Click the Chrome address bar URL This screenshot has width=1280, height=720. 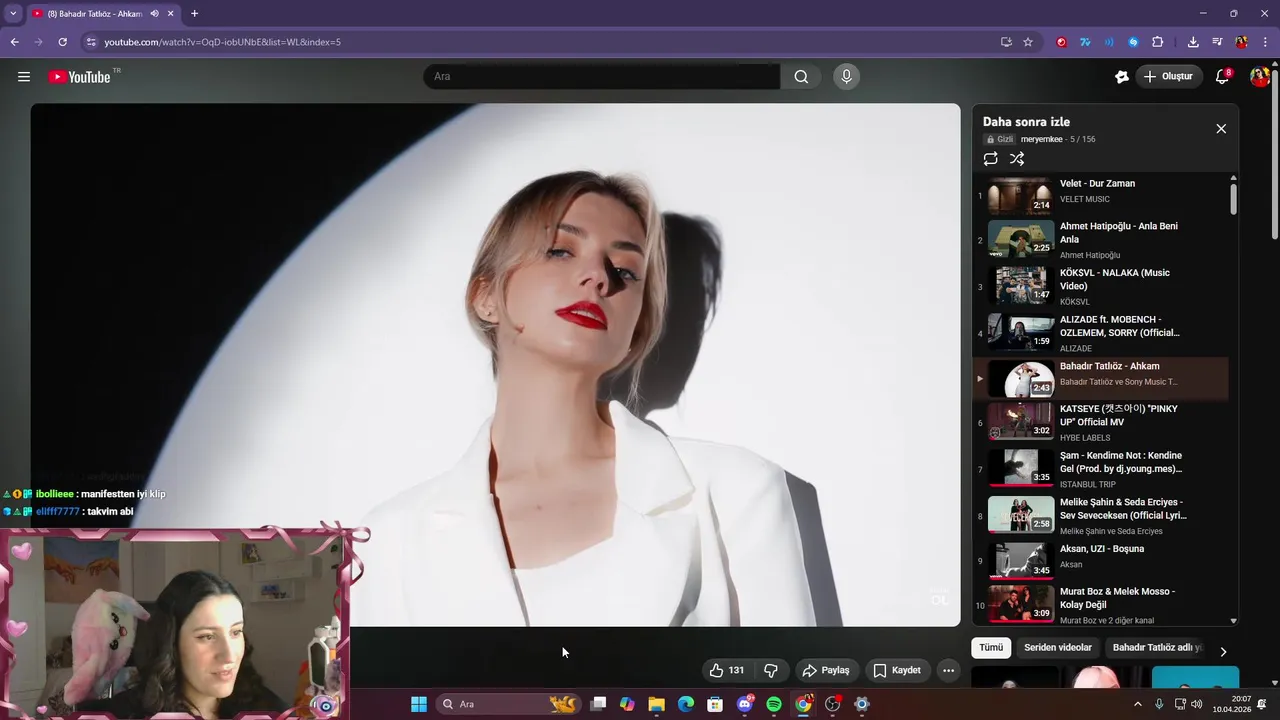pyautogui.click(x=222, y=42)
